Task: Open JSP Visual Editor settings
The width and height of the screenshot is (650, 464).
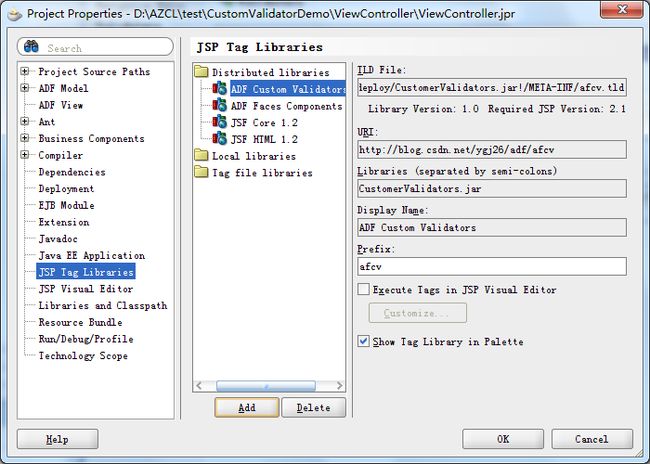Action: coord(86,289)
